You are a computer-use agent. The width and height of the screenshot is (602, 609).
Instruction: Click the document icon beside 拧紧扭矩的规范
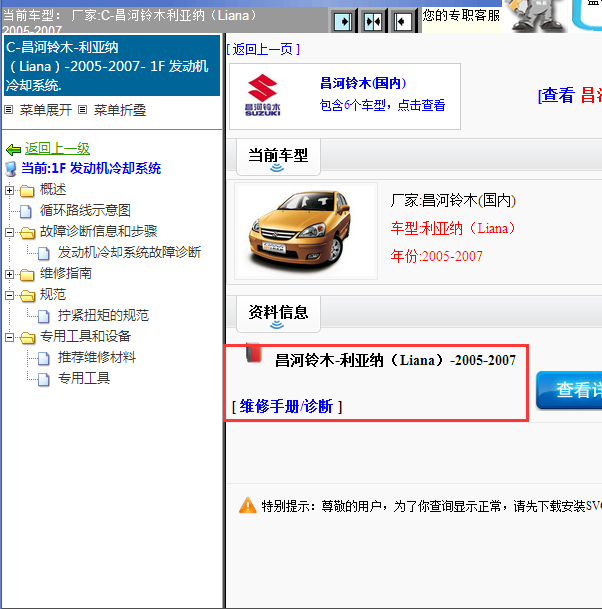43,317
